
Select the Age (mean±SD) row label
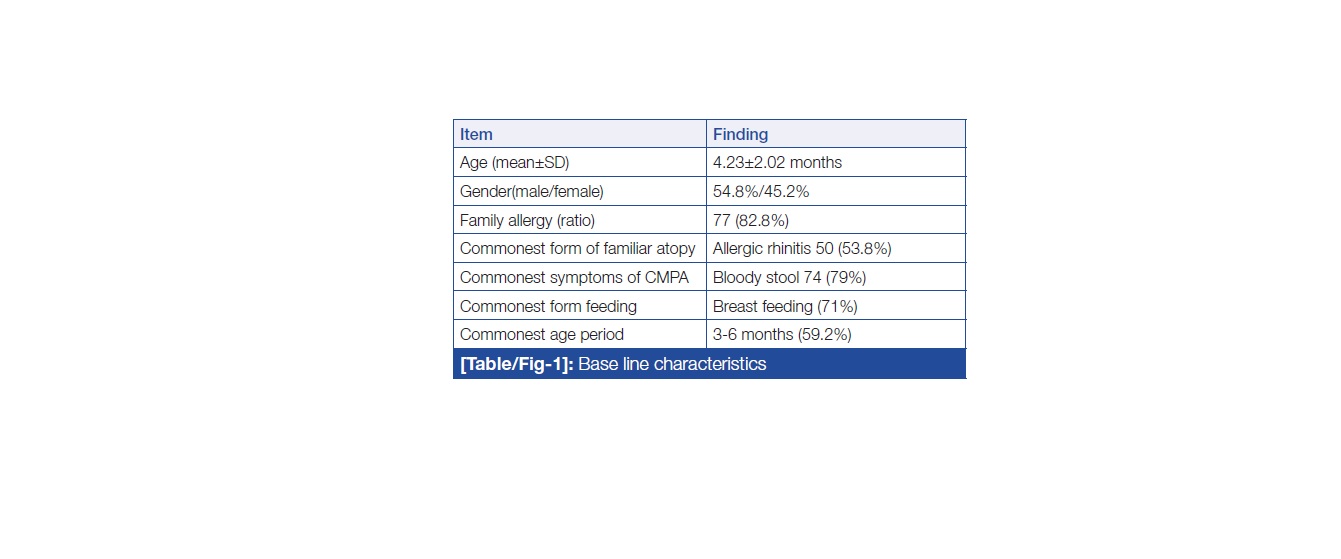tap(514, 162)
